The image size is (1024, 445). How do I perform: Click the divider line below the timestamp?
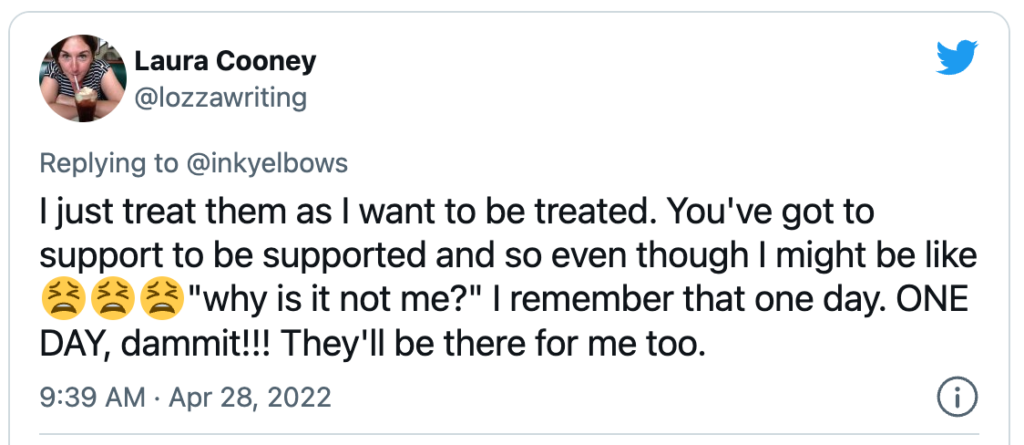click(509, 433)
